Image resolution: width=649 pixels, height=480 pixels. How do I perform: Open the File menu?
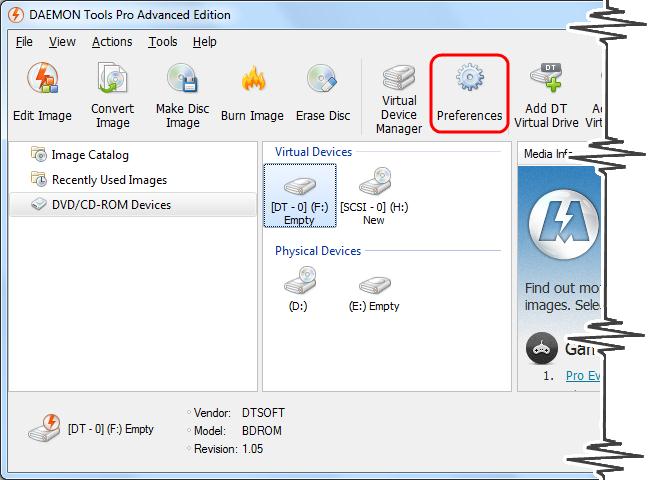[24, 42]
